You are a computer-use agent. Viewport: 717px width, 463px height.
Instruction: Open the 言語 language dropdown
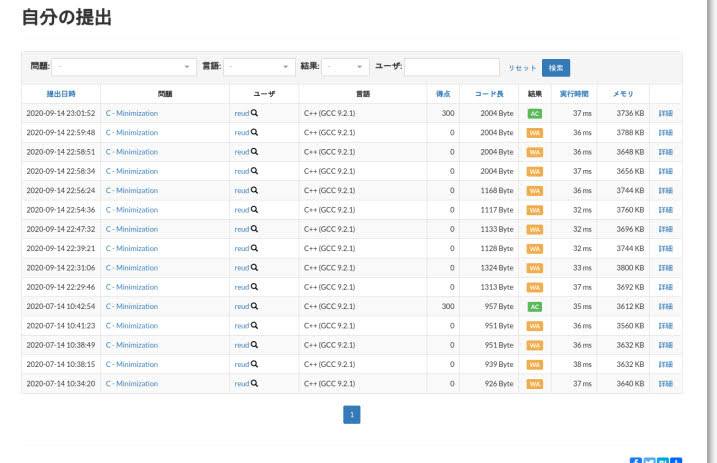[259, 67]
